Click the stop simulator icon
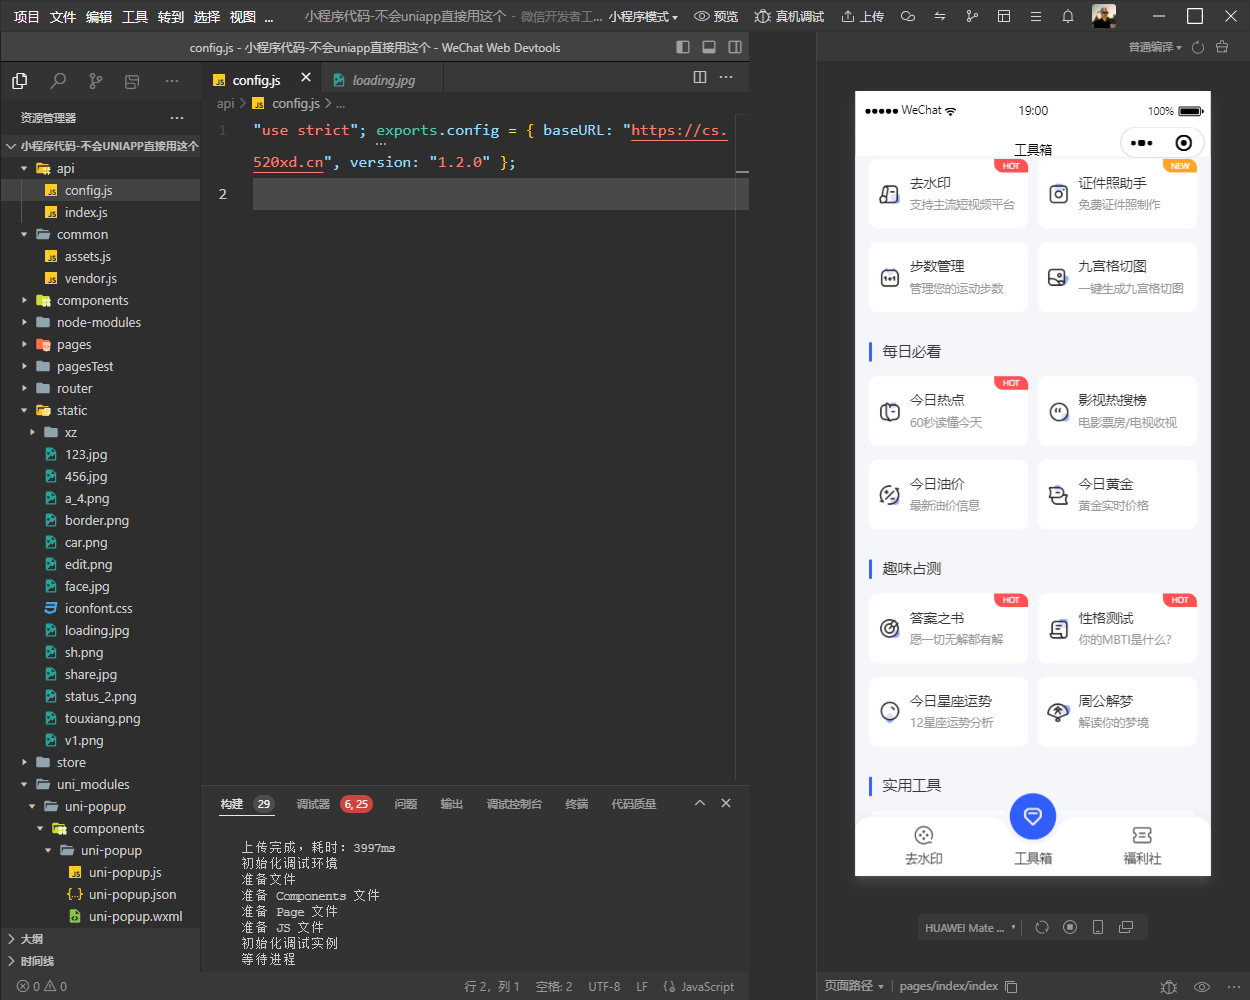This screenshot has height=1000, width=1250. click(1070, 927)
